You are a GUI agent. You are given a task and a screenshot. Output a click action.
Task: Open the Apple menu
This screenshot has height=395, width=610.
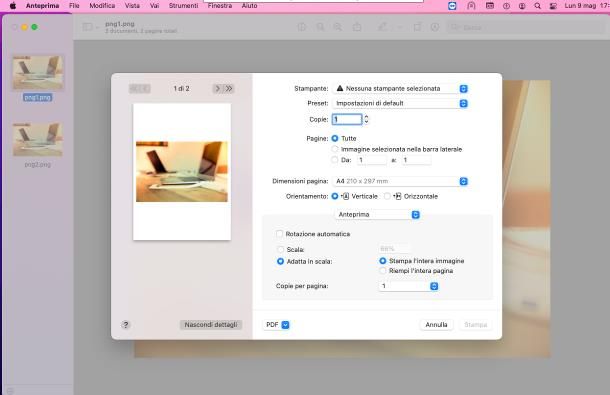point(12,5)
